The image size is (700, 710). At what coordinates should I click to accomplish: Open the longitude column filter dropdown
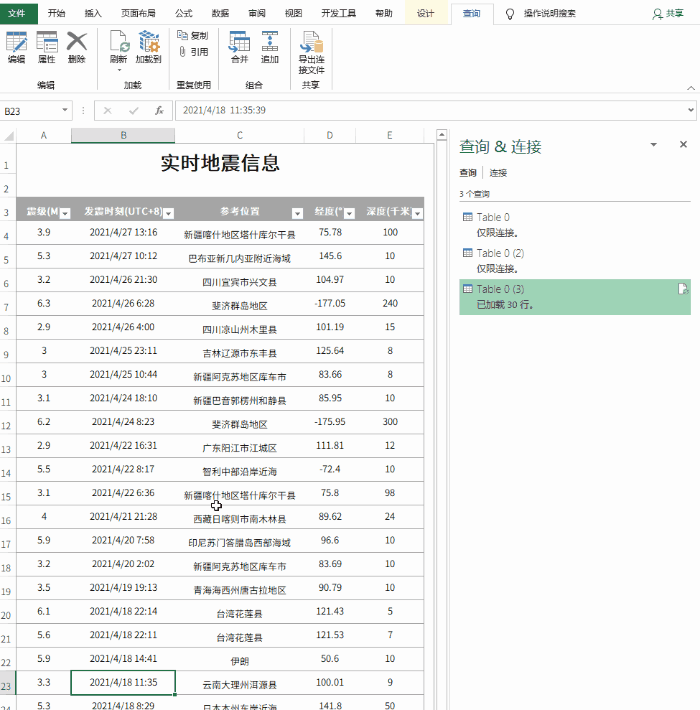349,213
